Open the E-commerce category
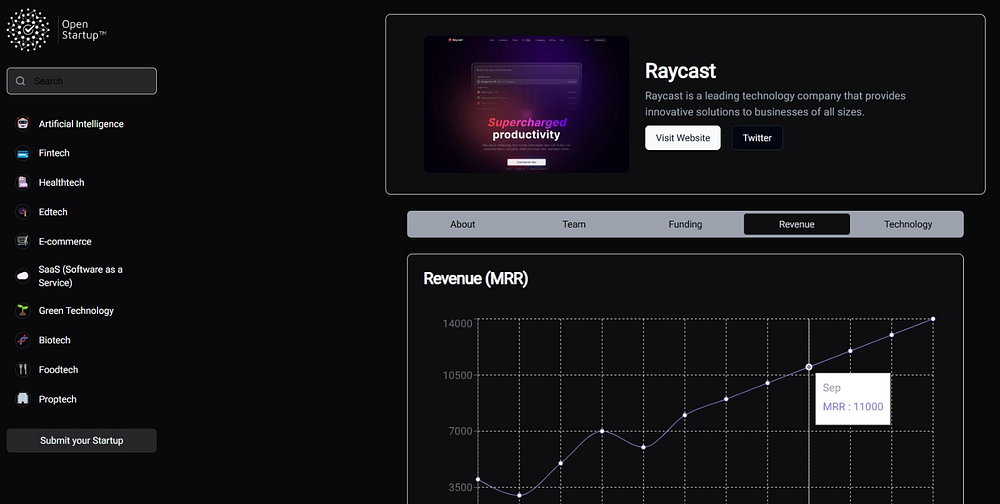This screenshot has width=1000, height=504. click(x=65, y=241)
